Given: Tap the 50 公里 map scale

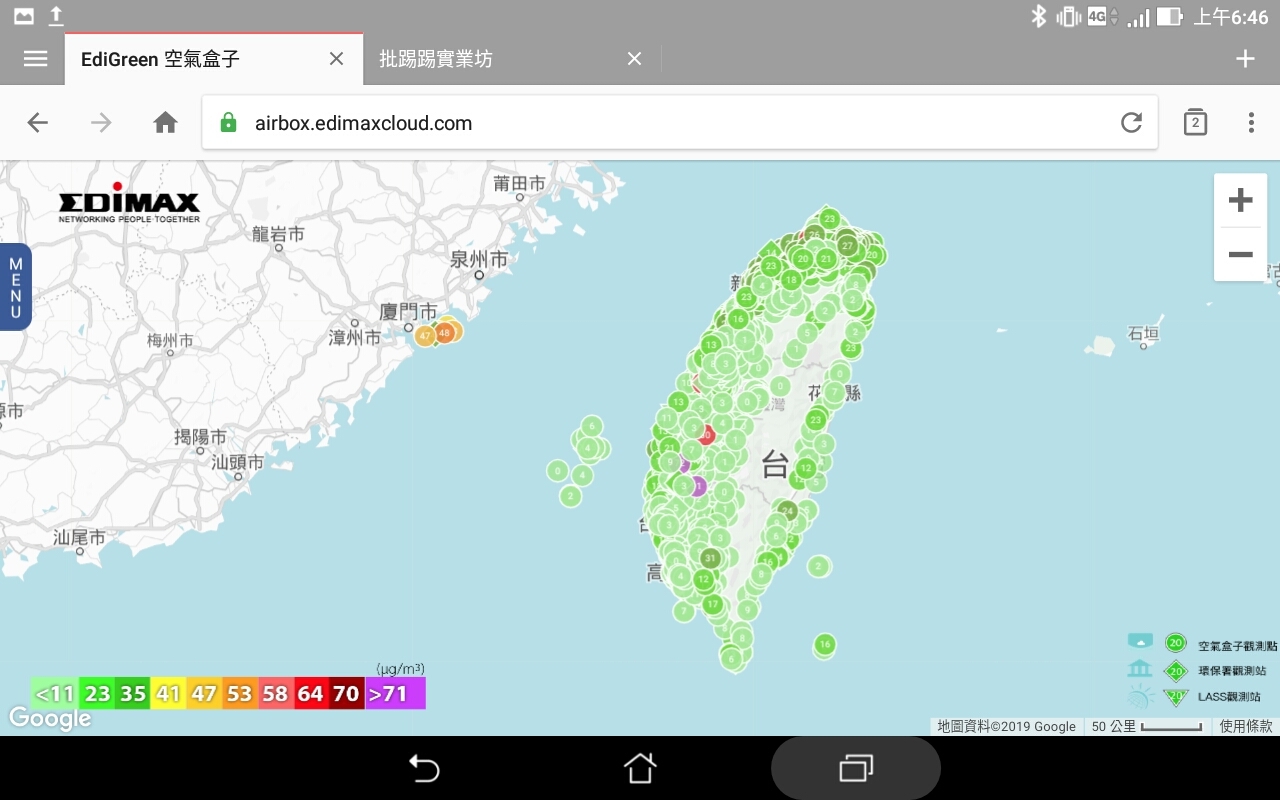Looking at the screenshot, I should [x=1147, y=727].
